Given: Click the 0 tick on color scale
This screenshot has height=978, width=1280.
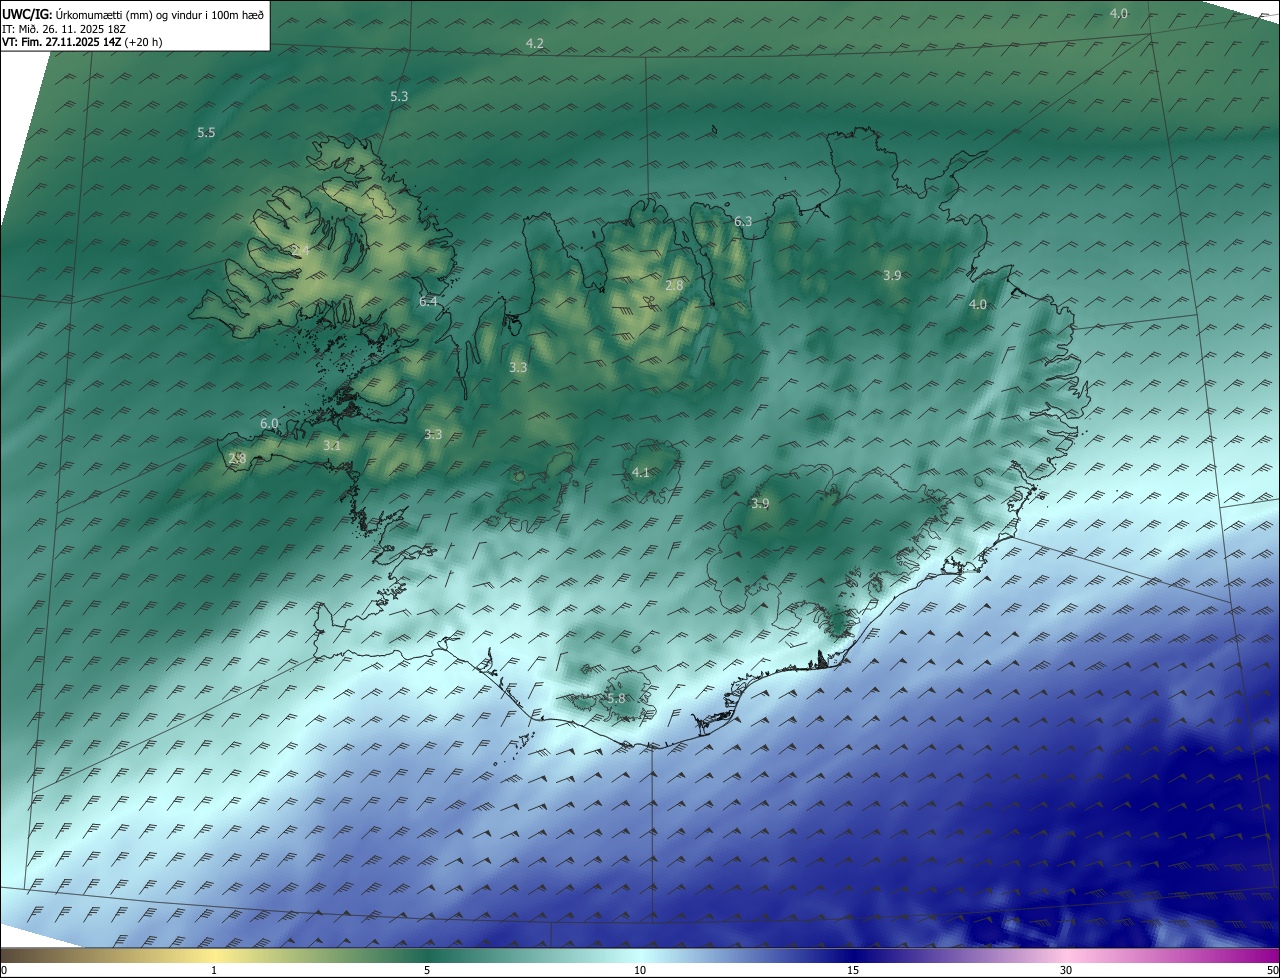Looking at the screenshot, I should 4,970.
